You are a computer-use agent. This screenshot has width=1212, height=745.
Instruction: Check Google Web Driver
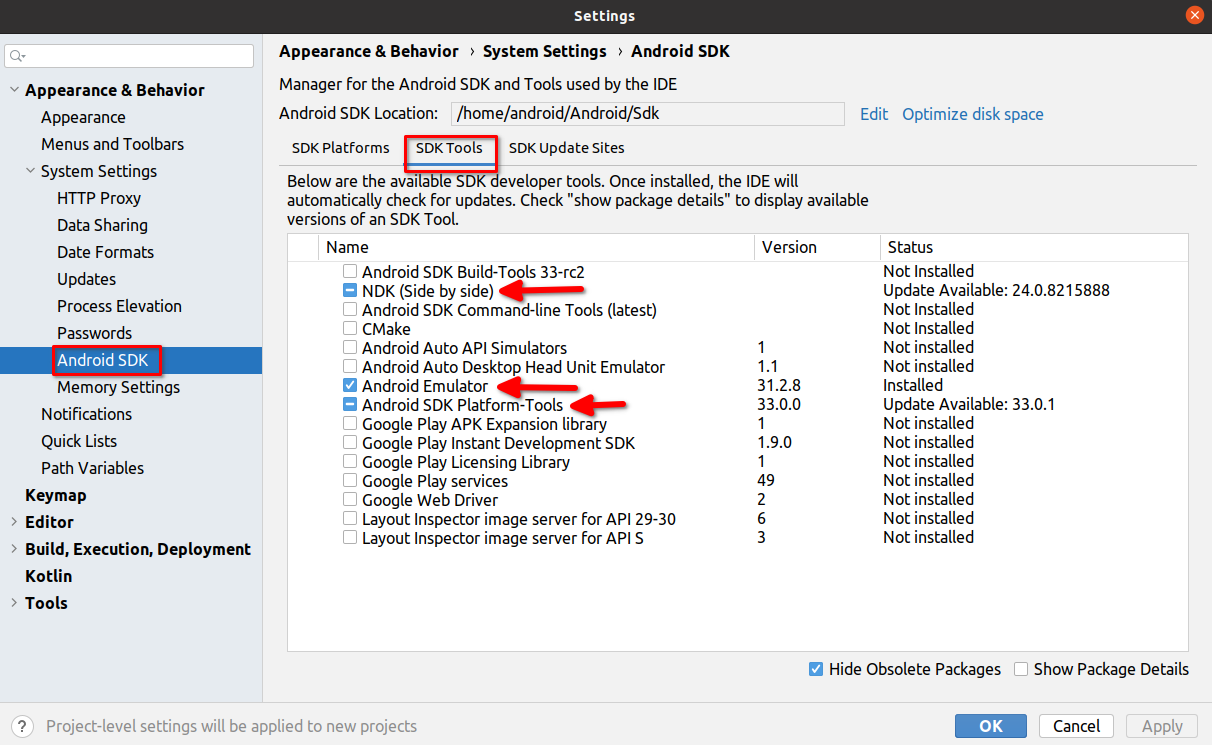[350, 499]
